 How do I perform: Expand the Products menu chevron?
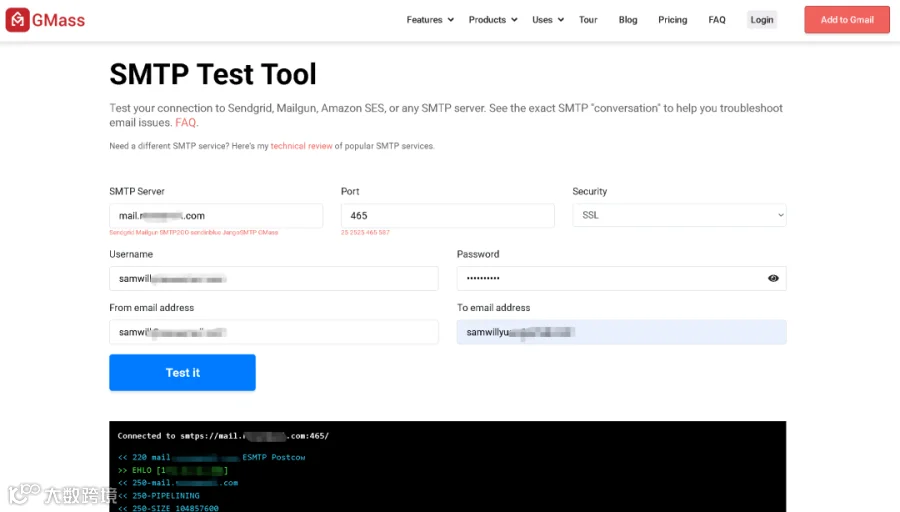click(514, 20)
